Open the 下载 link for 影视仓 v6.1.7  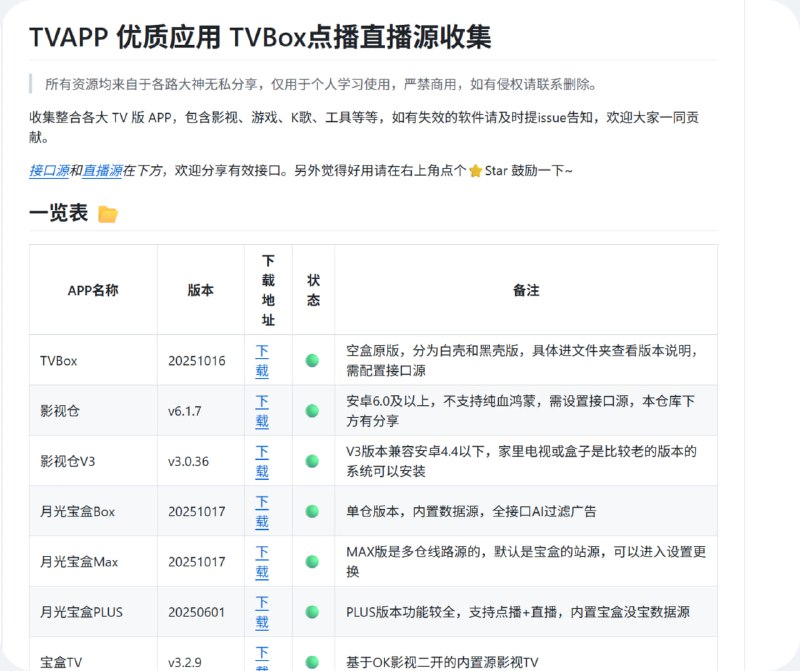tap(262, 411)
